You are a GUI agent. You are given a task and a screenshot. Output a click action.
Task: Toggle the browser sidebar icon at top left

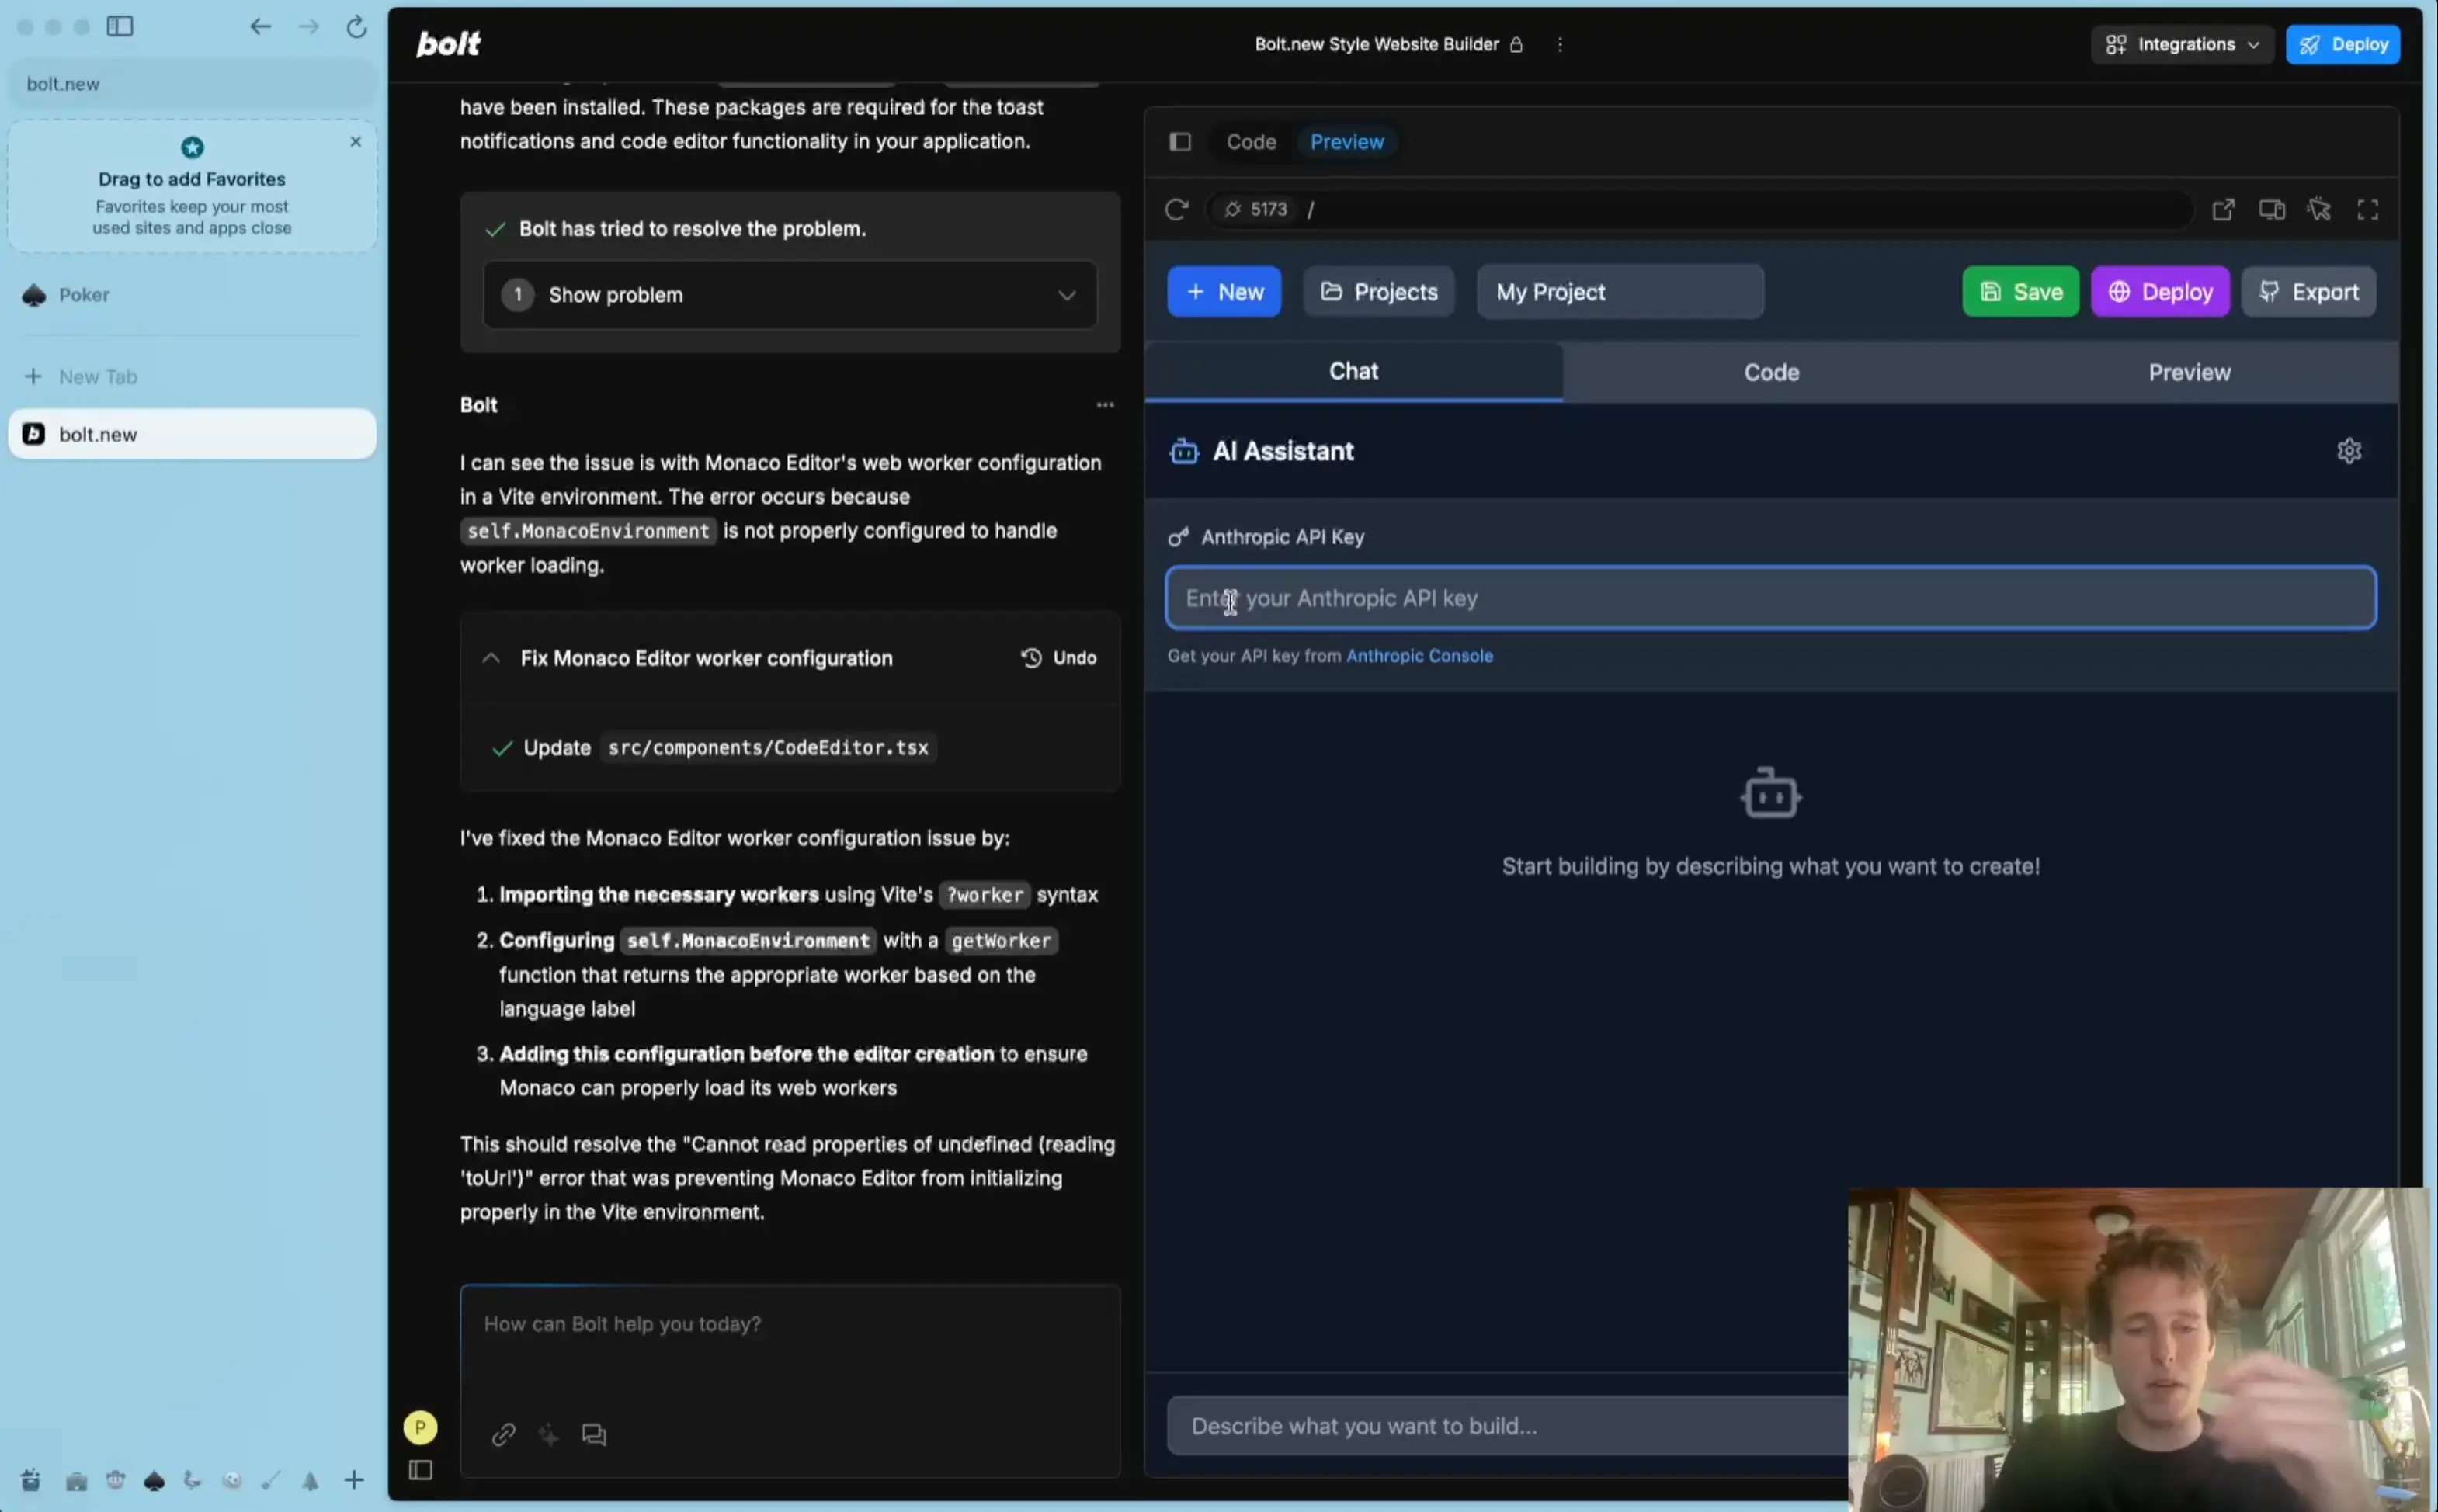(x=120, y=26)
